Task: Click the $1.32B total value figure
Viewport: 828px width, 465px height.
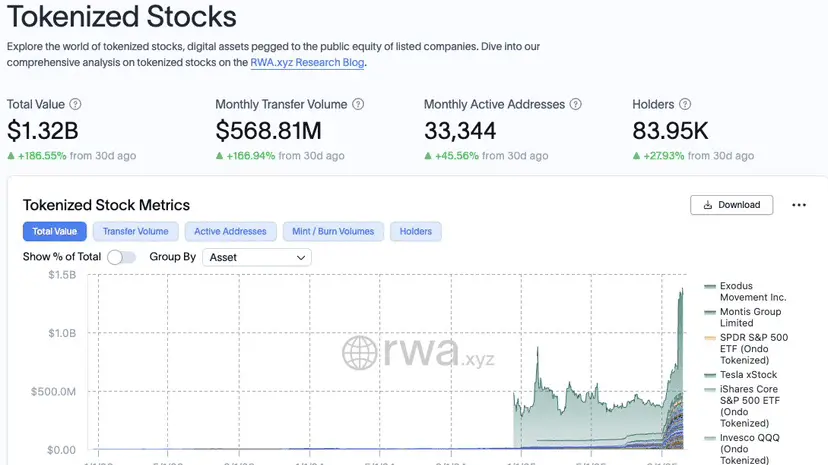Action: coord(43,131)
